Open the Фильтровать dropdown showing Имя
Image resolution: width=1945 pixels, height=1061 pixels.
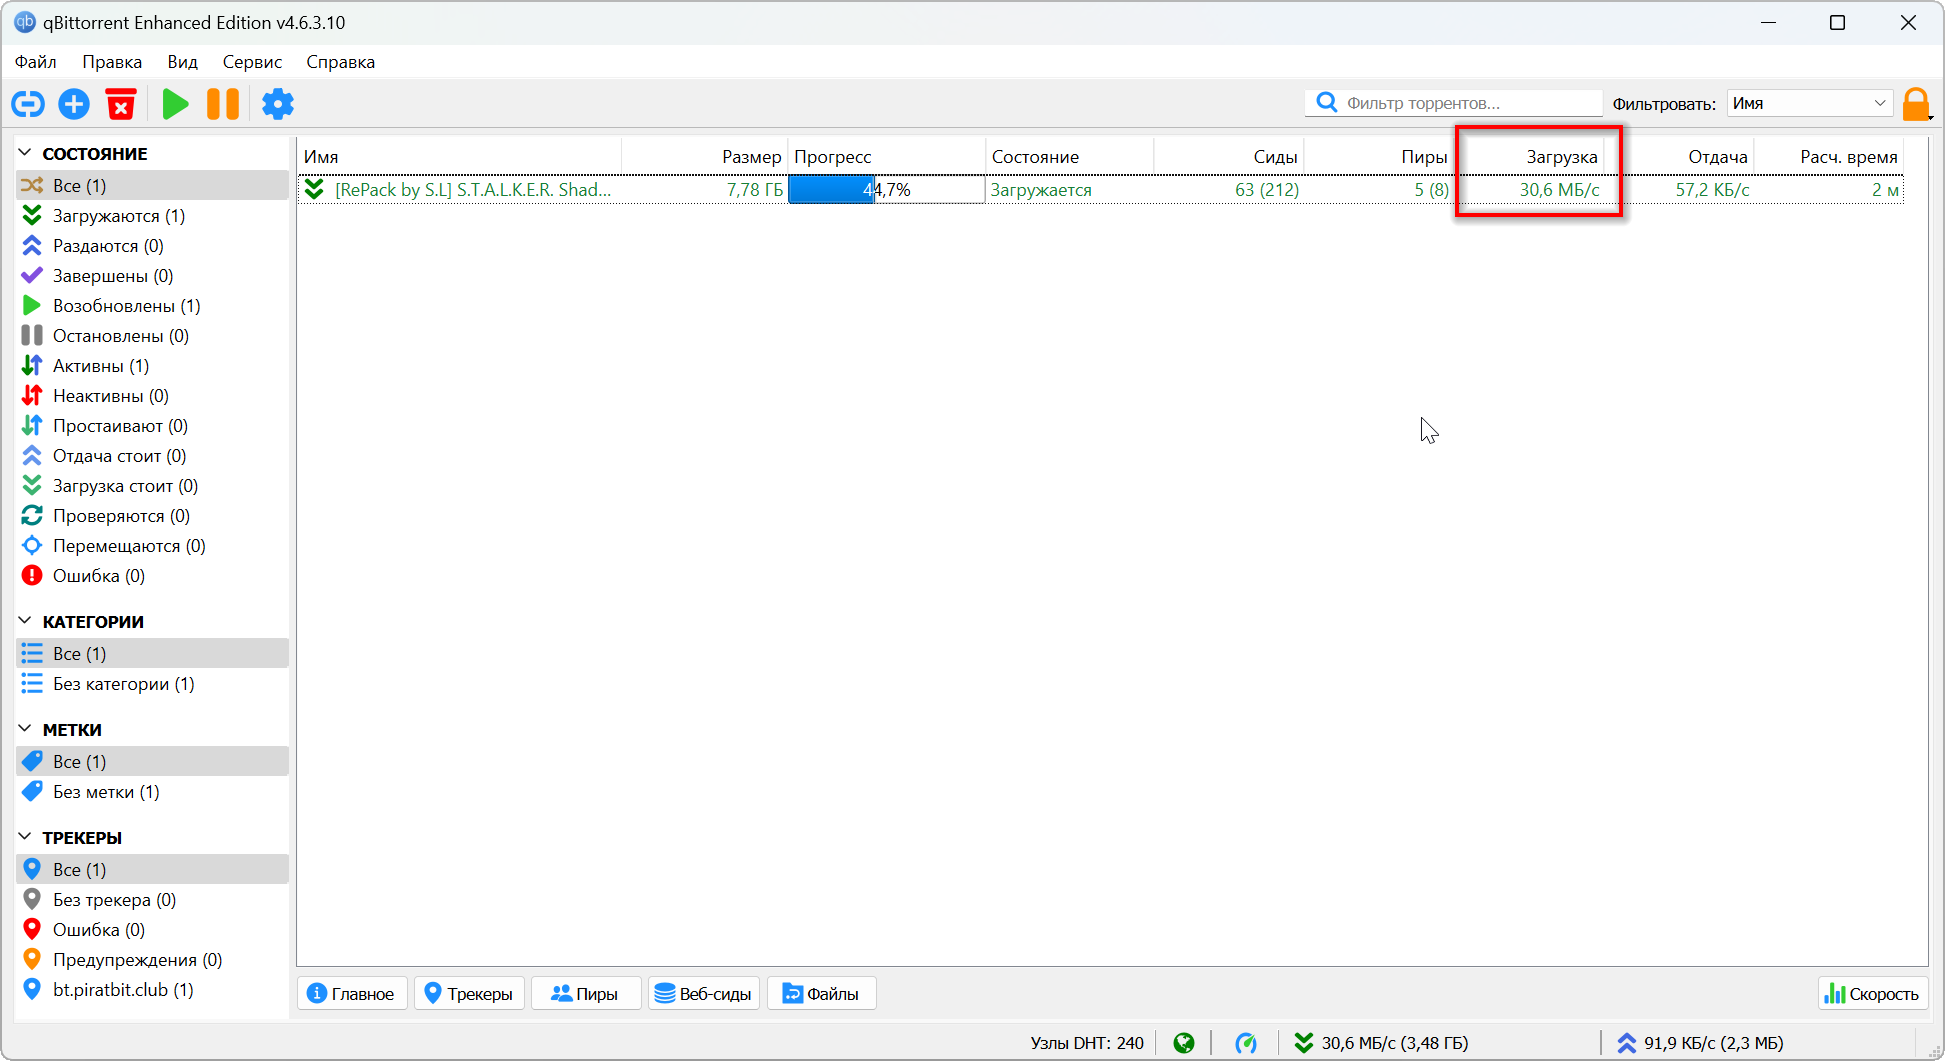pos(1810,103)
